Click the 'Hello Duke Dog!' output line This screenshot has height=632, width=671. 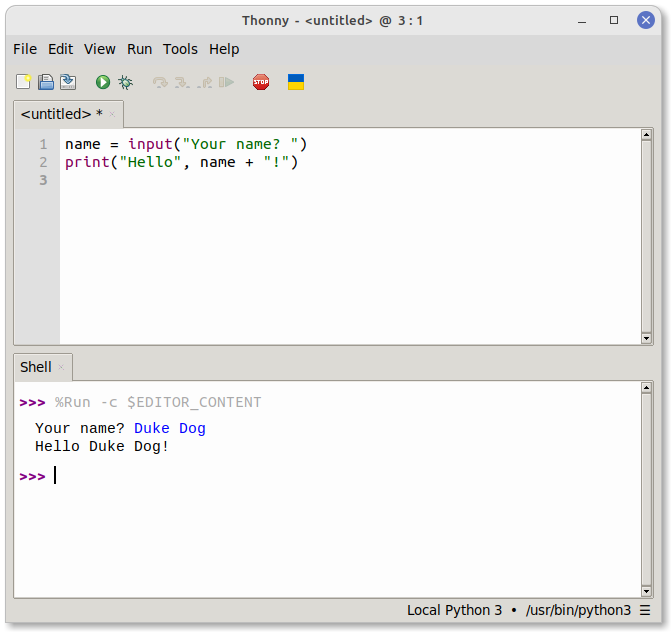[102, 446]
